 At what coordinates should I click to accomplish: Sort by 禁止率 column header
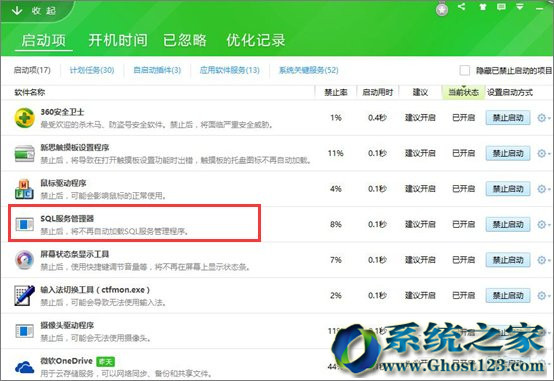click(336, 92)
